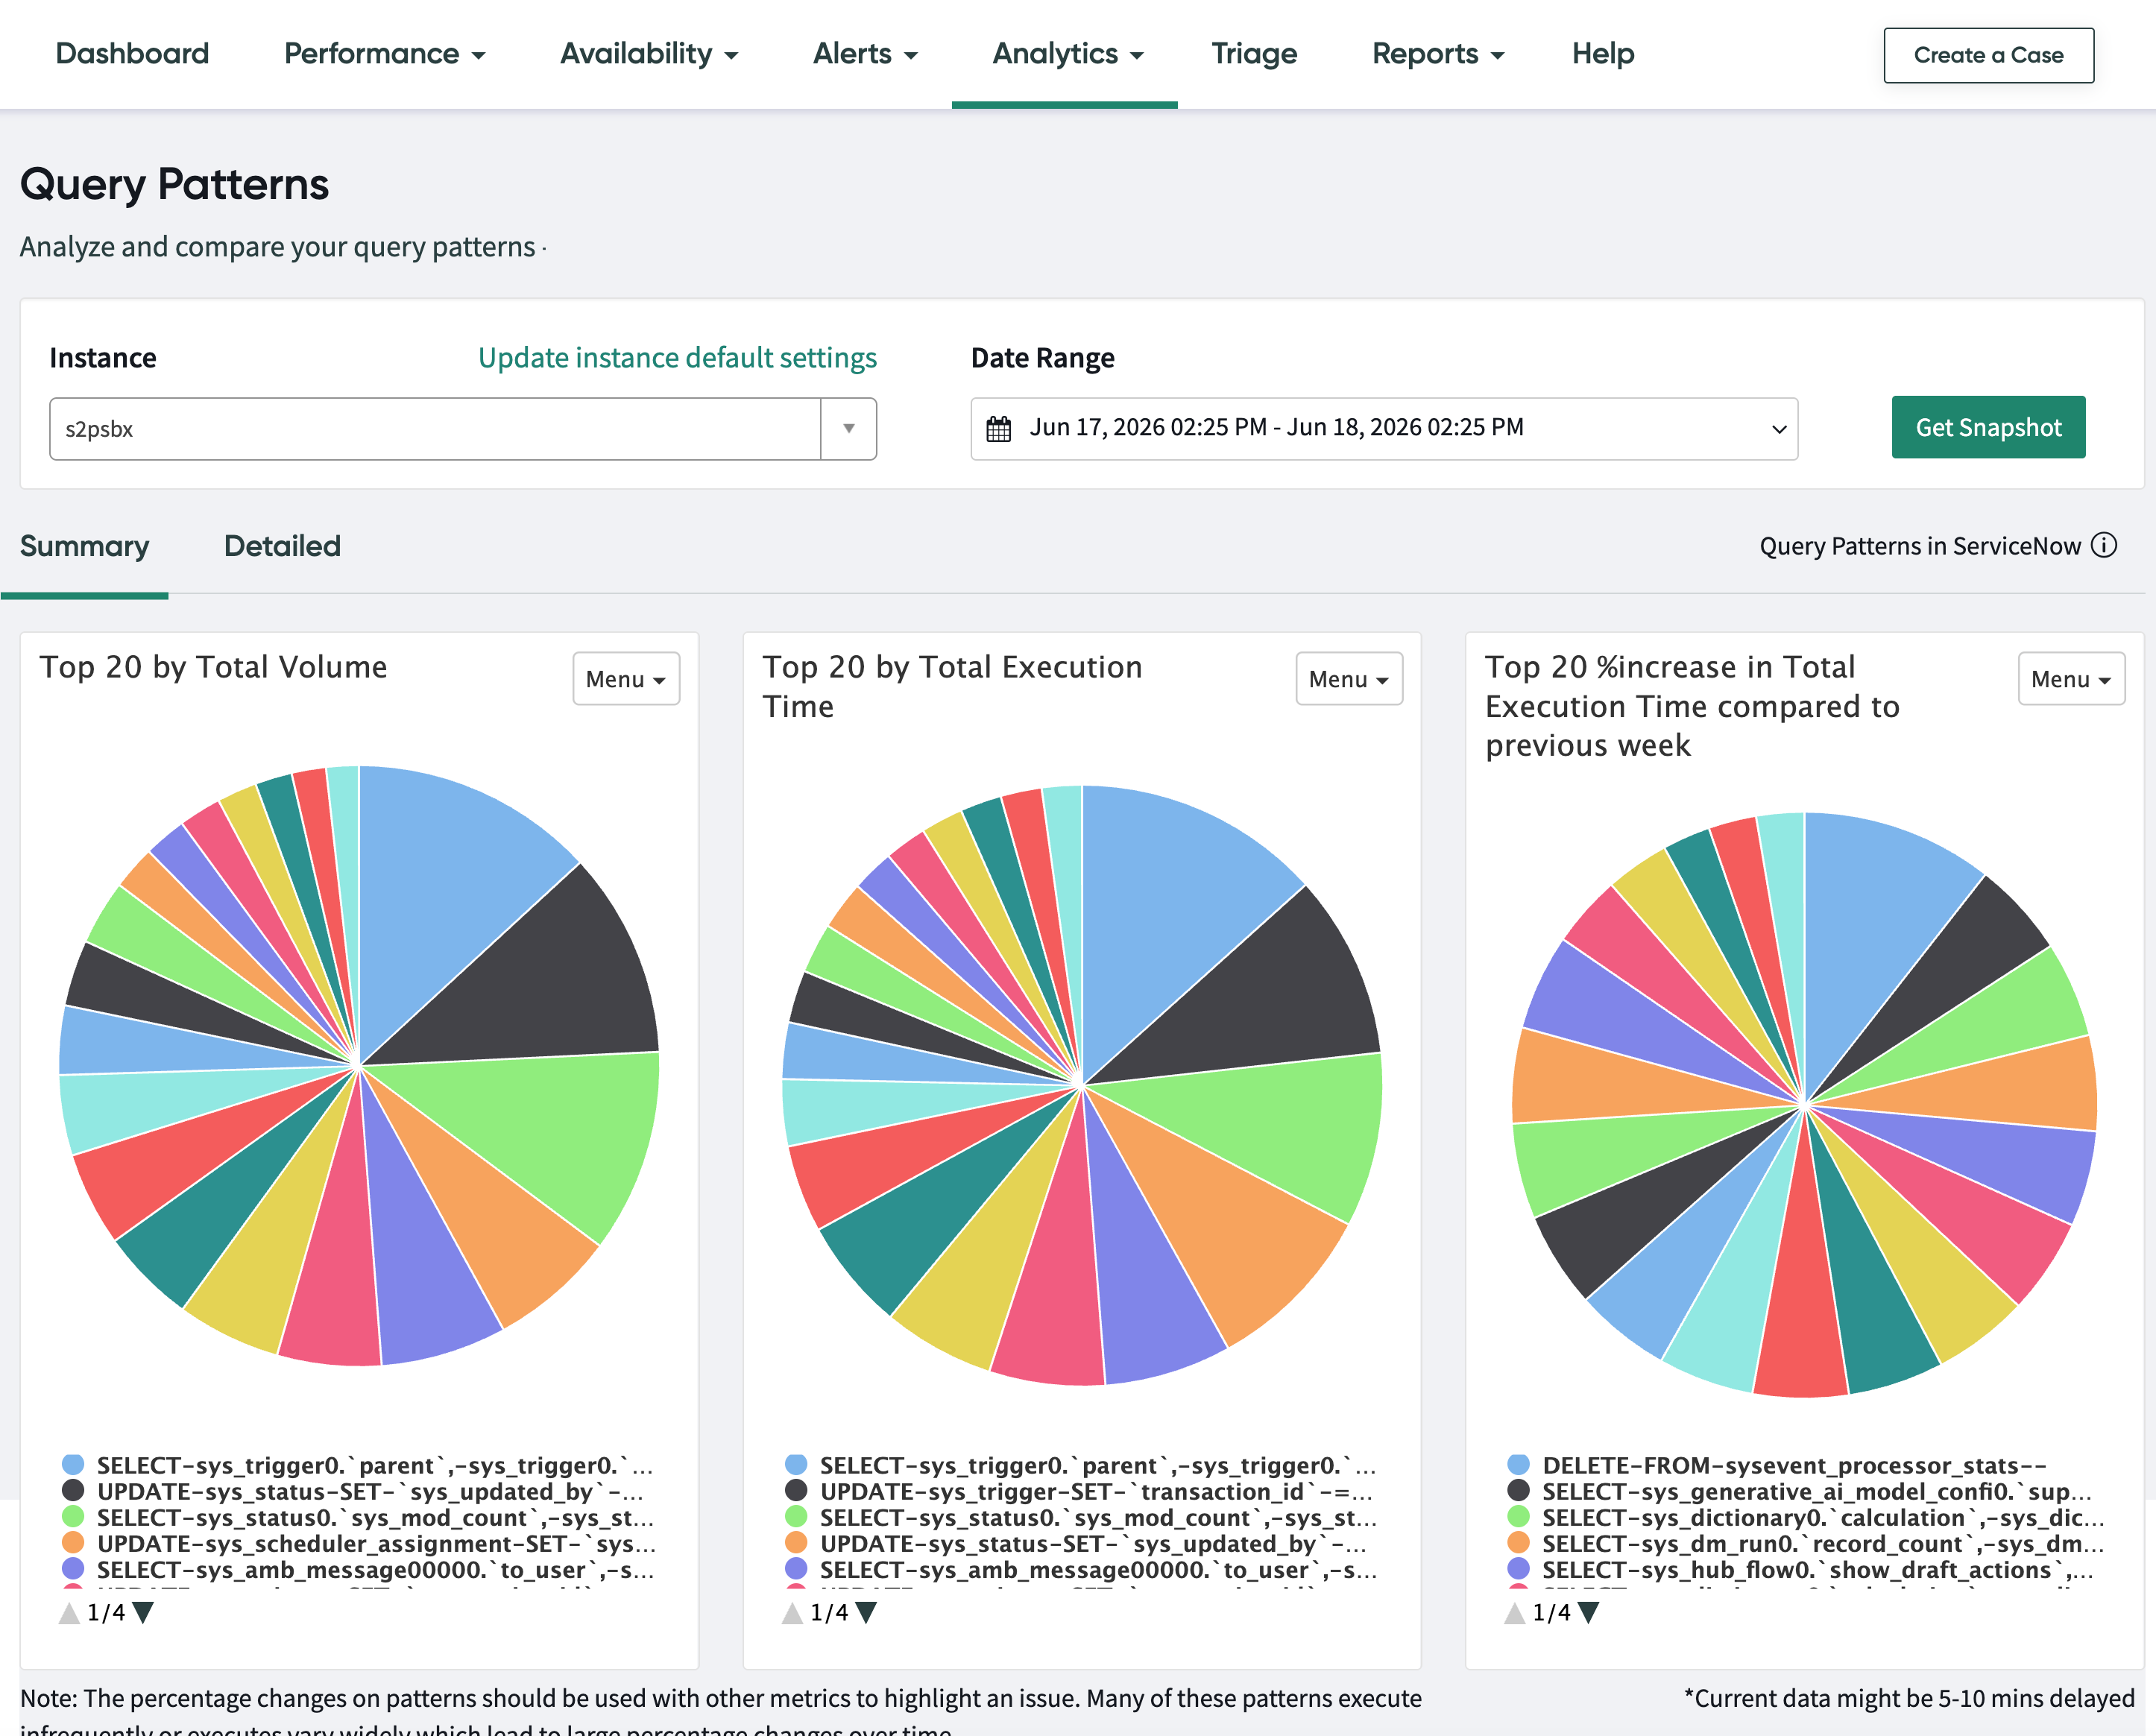
Task: Open the Instance dropdown arrow
Action: (848, 429)
